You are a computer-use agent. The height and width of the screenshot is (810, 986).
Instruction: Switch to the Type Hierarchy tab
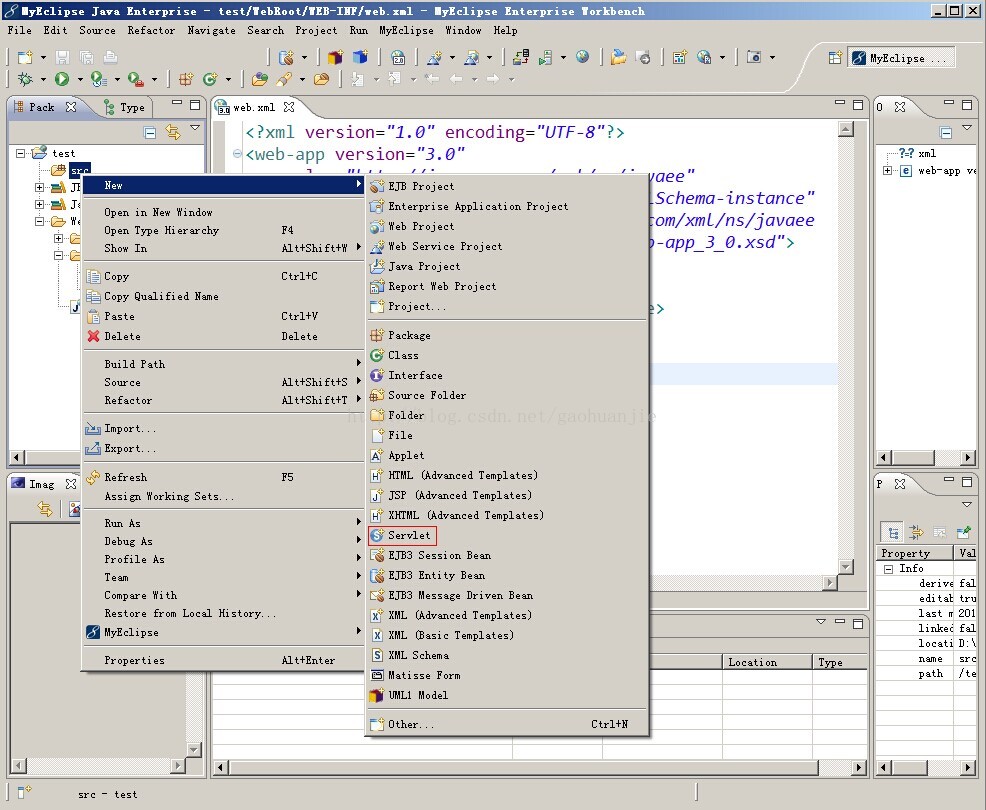pyautogui.click(x=125, y=107)
